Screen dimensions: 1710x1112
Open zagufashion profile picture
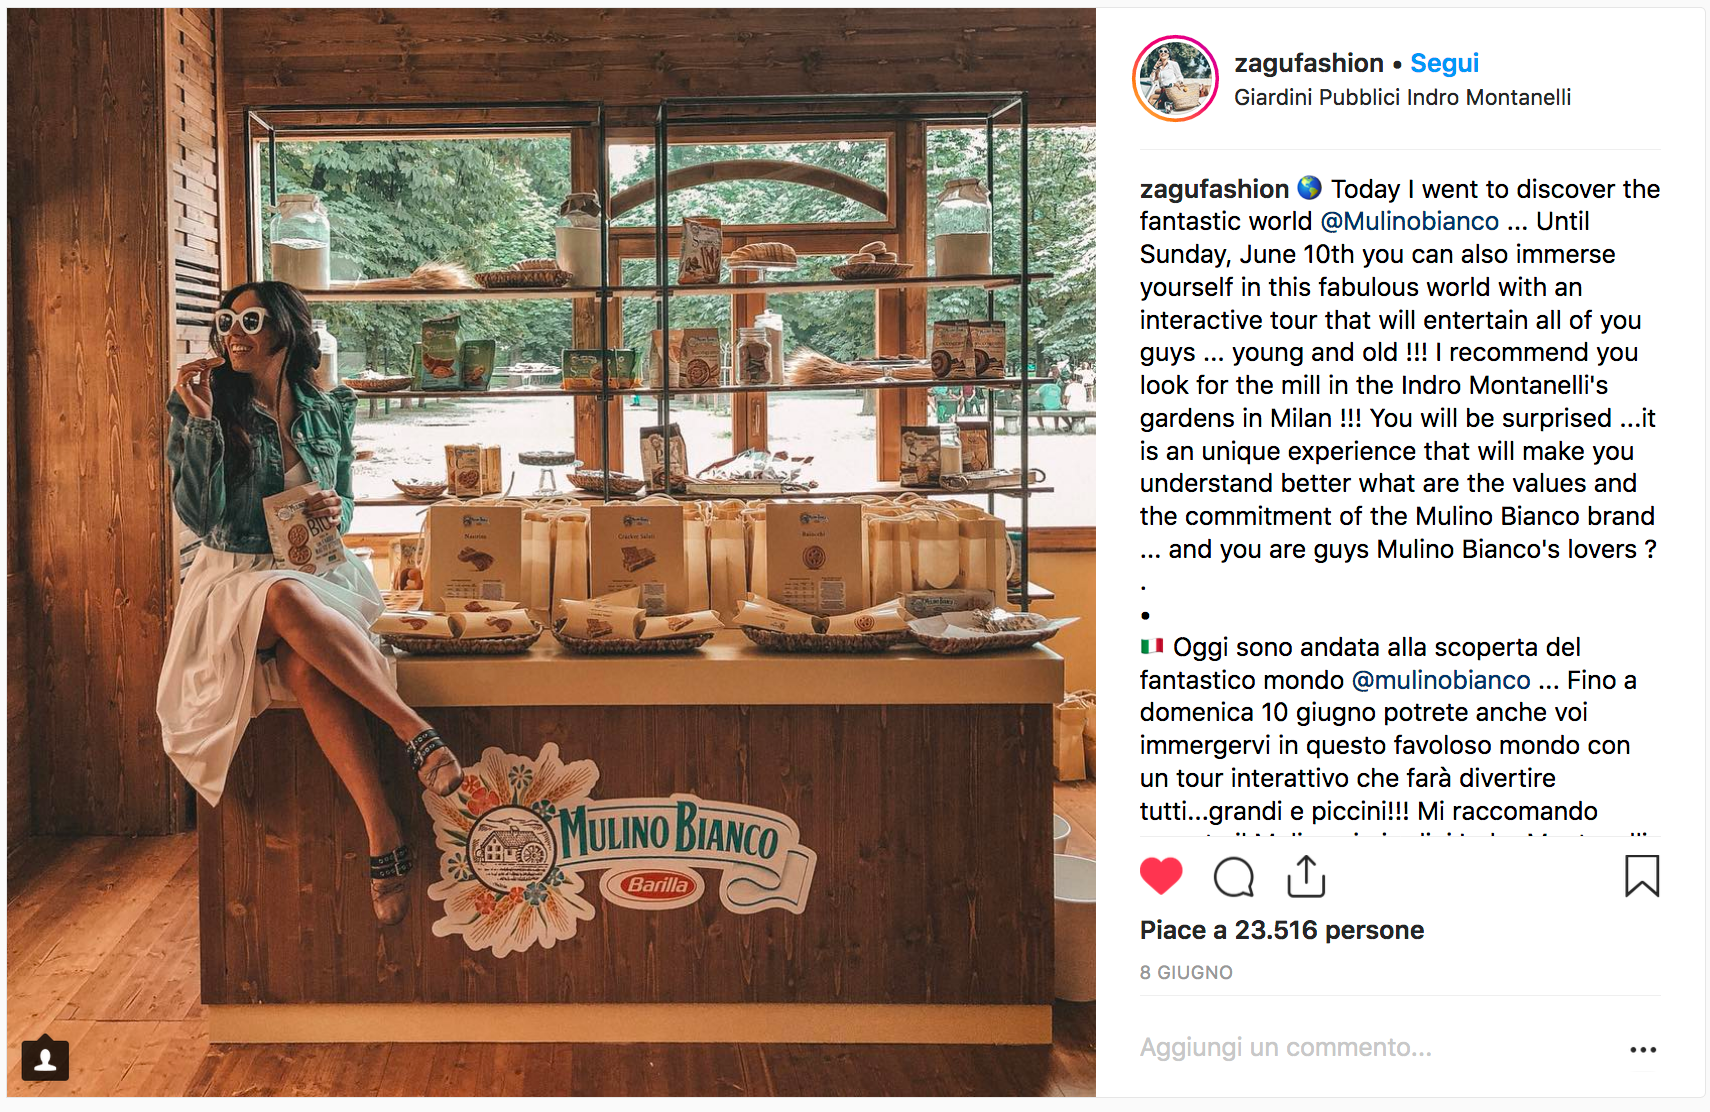[1176, 79]
